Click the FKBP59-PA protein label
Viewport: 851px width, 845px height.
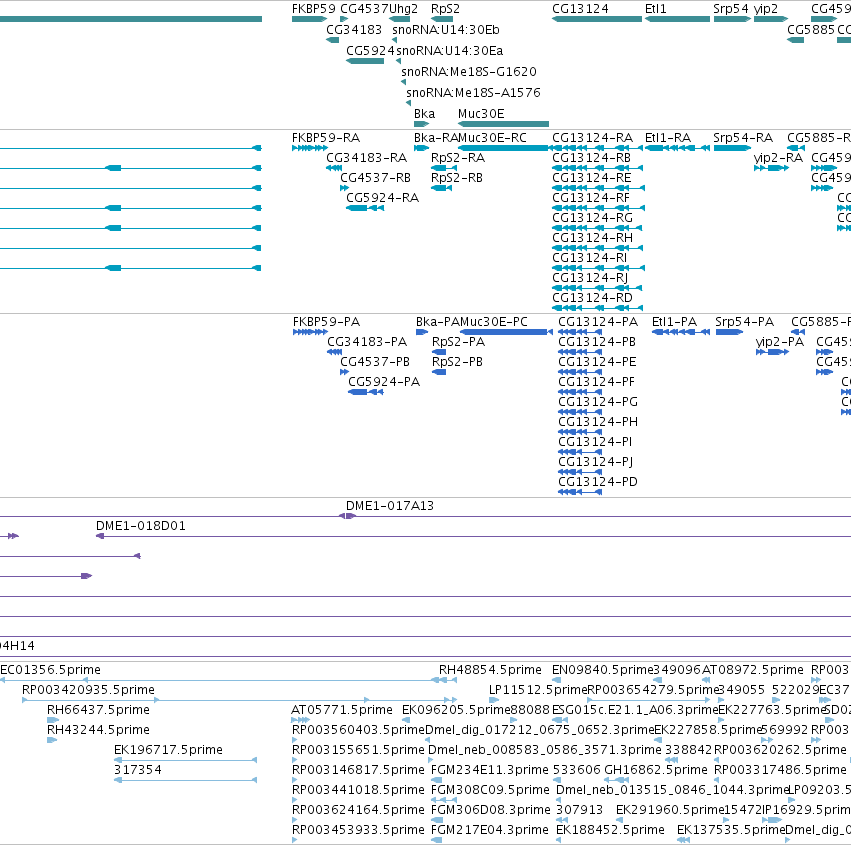(326, 322)
